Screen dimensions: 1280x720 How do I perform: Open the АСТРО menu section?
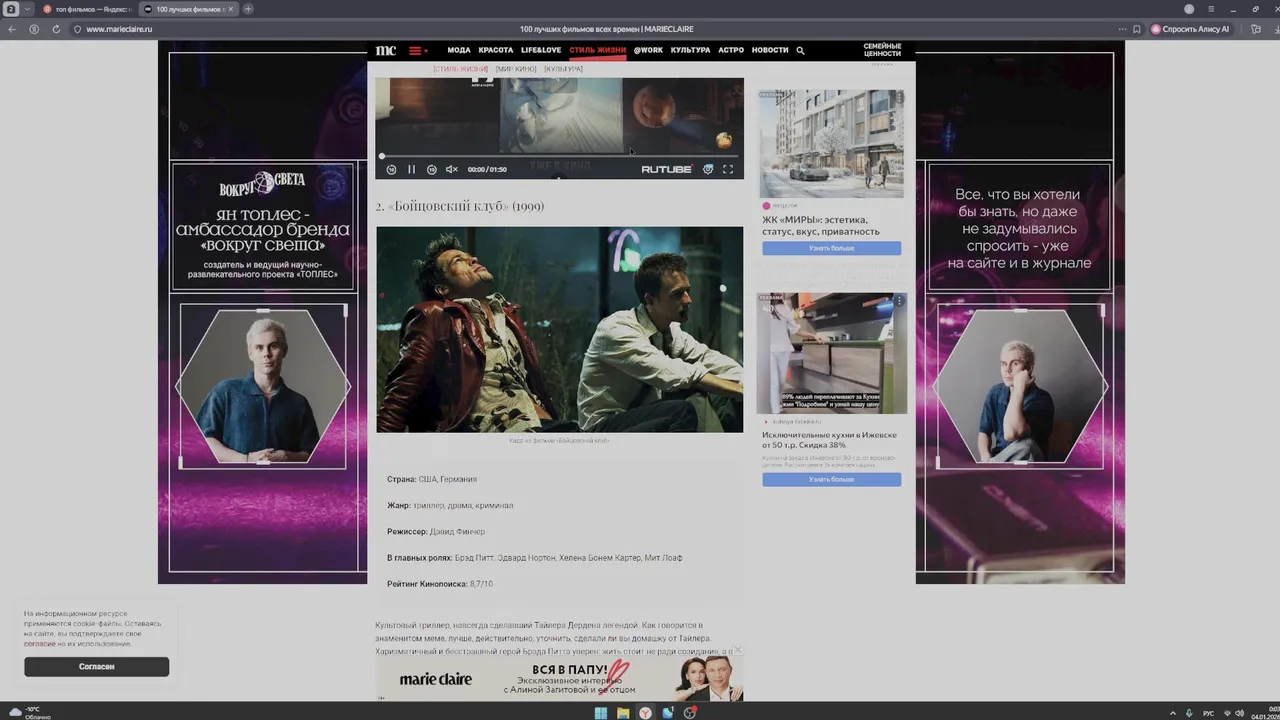[731, 50]
